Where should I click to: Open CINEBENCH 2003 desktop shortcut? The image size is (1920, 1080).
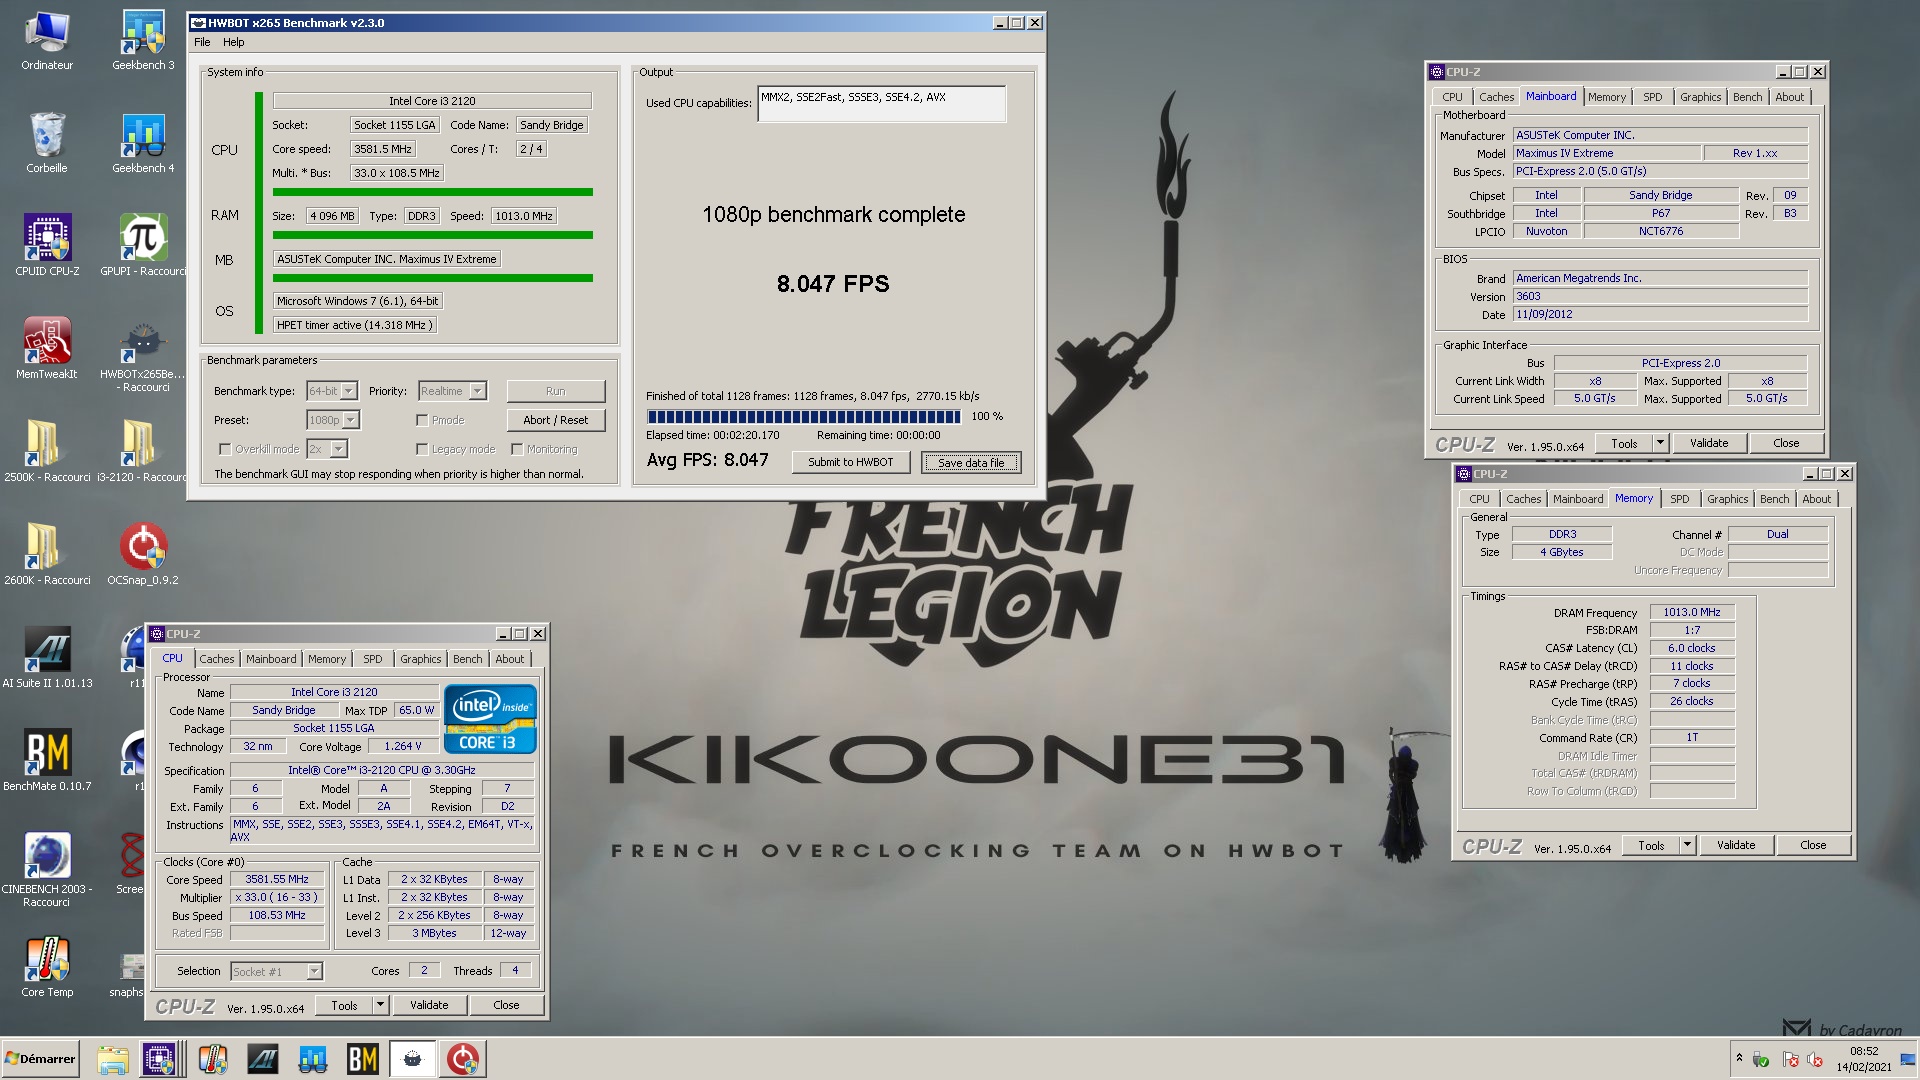pos(47,870)
